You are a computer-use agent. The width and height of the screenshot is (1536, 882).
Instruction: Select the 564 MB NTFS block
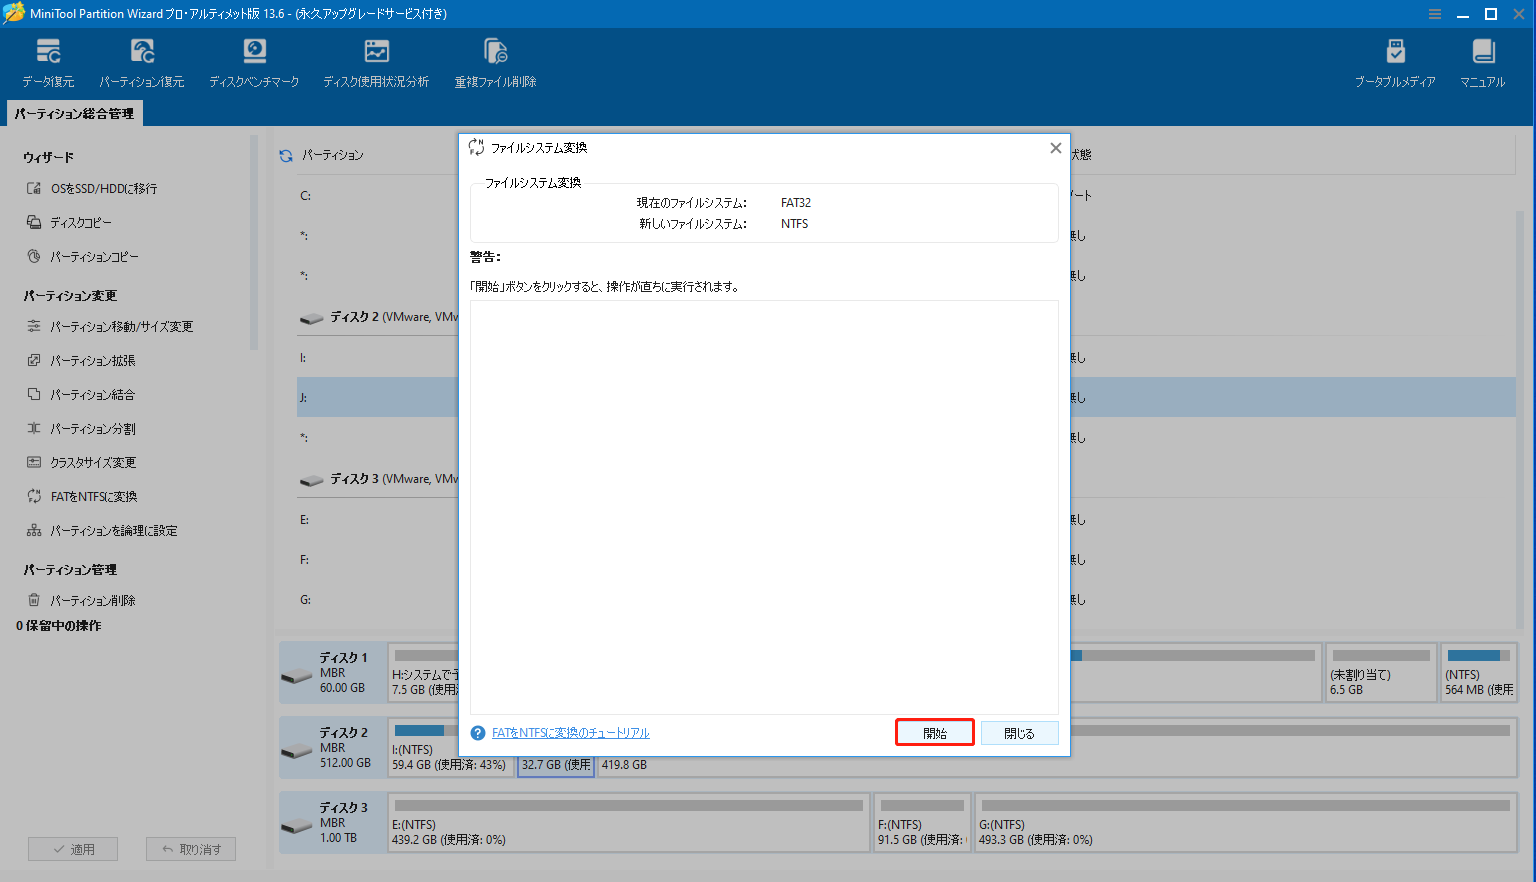(1478, 672)
